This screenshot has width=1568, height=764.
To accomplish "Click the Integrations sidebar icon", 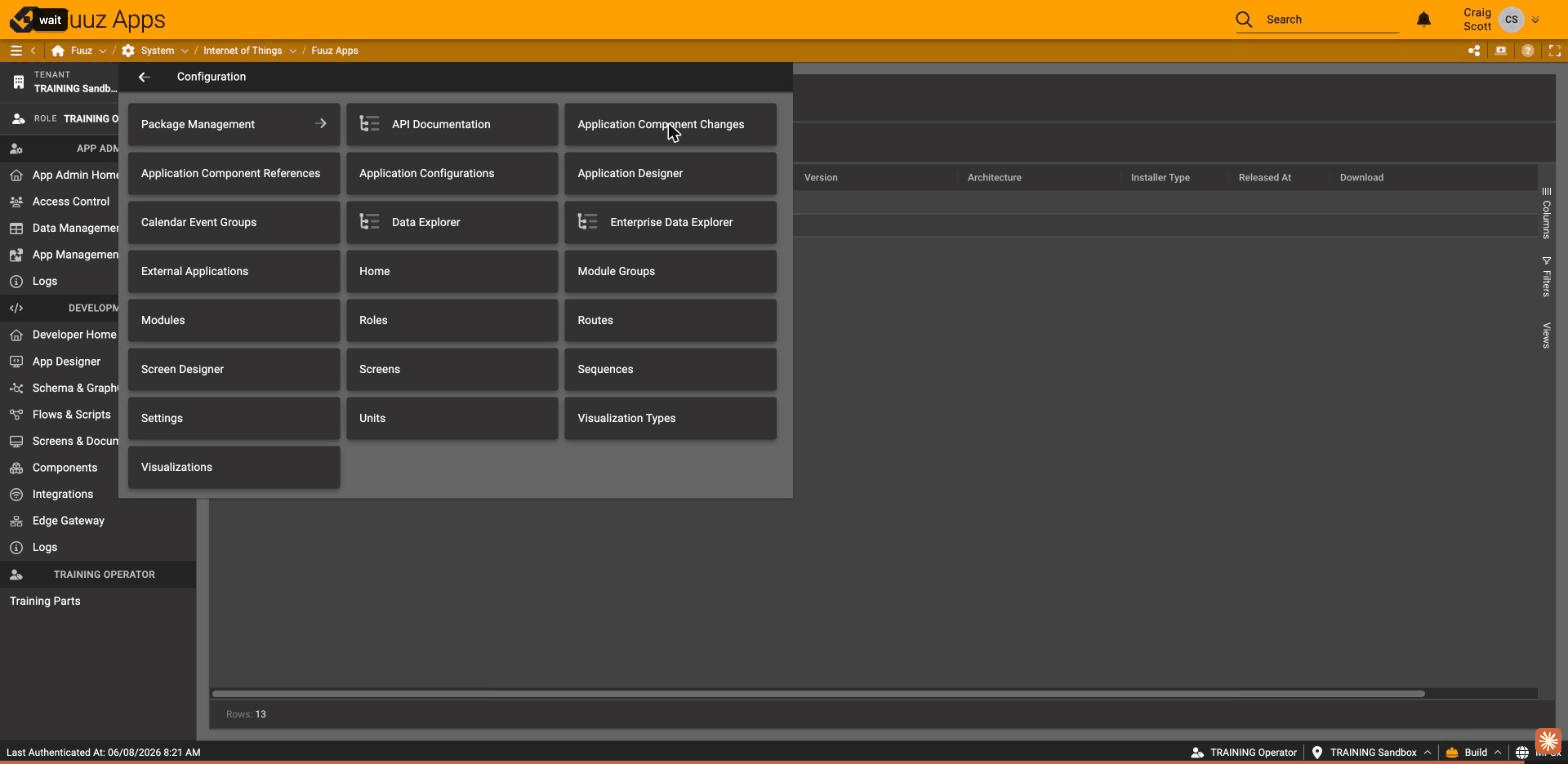I will [16, 494].
